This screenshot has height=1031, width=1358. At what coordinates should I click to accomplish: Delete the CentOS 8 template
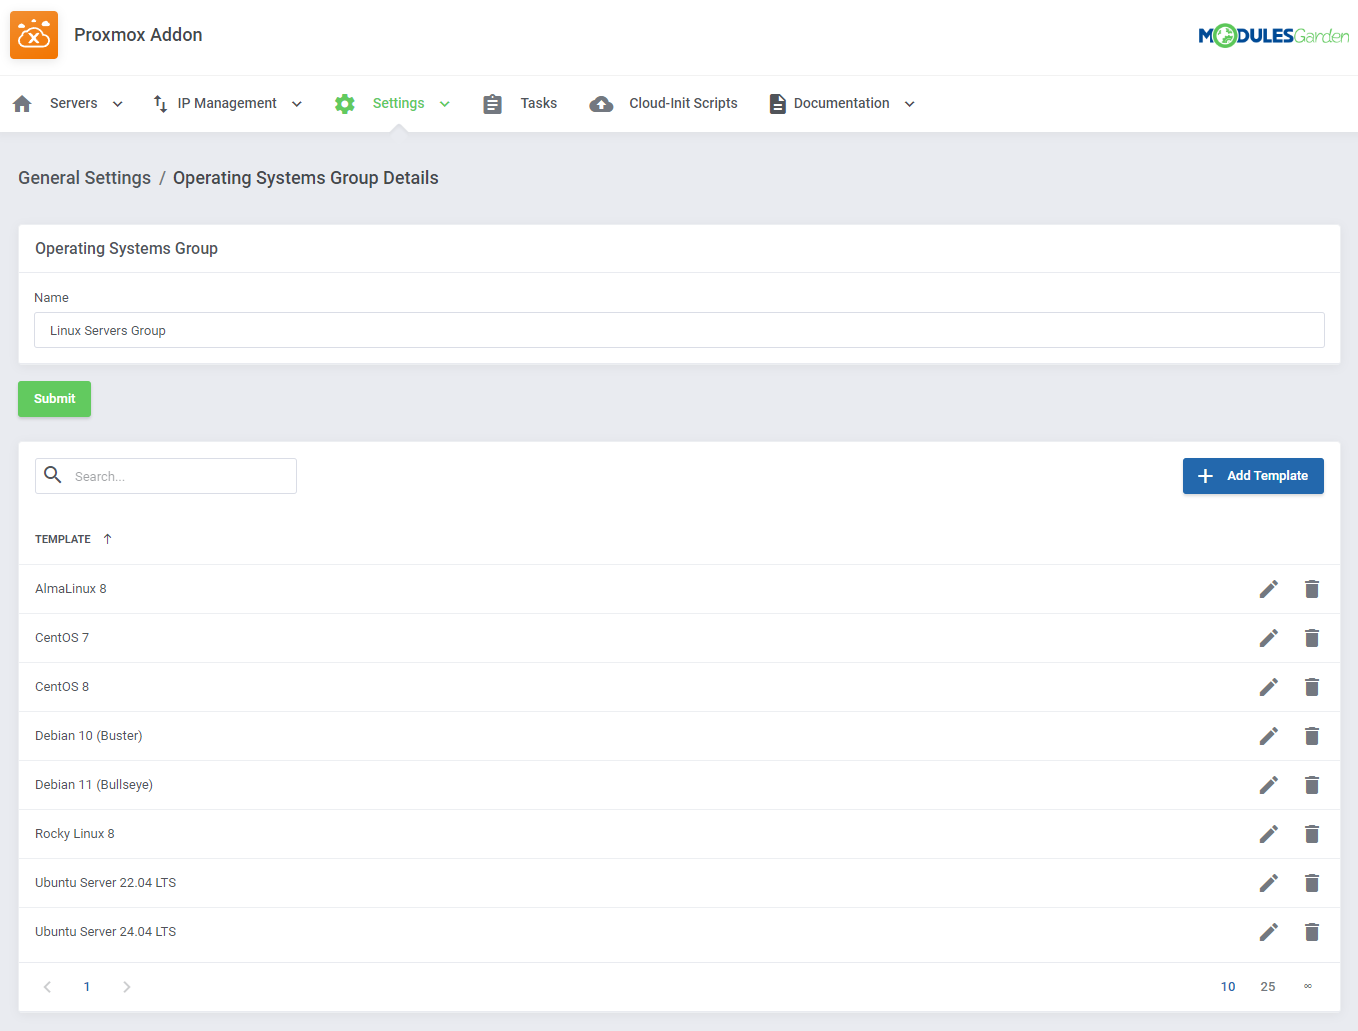(1312, 687)
